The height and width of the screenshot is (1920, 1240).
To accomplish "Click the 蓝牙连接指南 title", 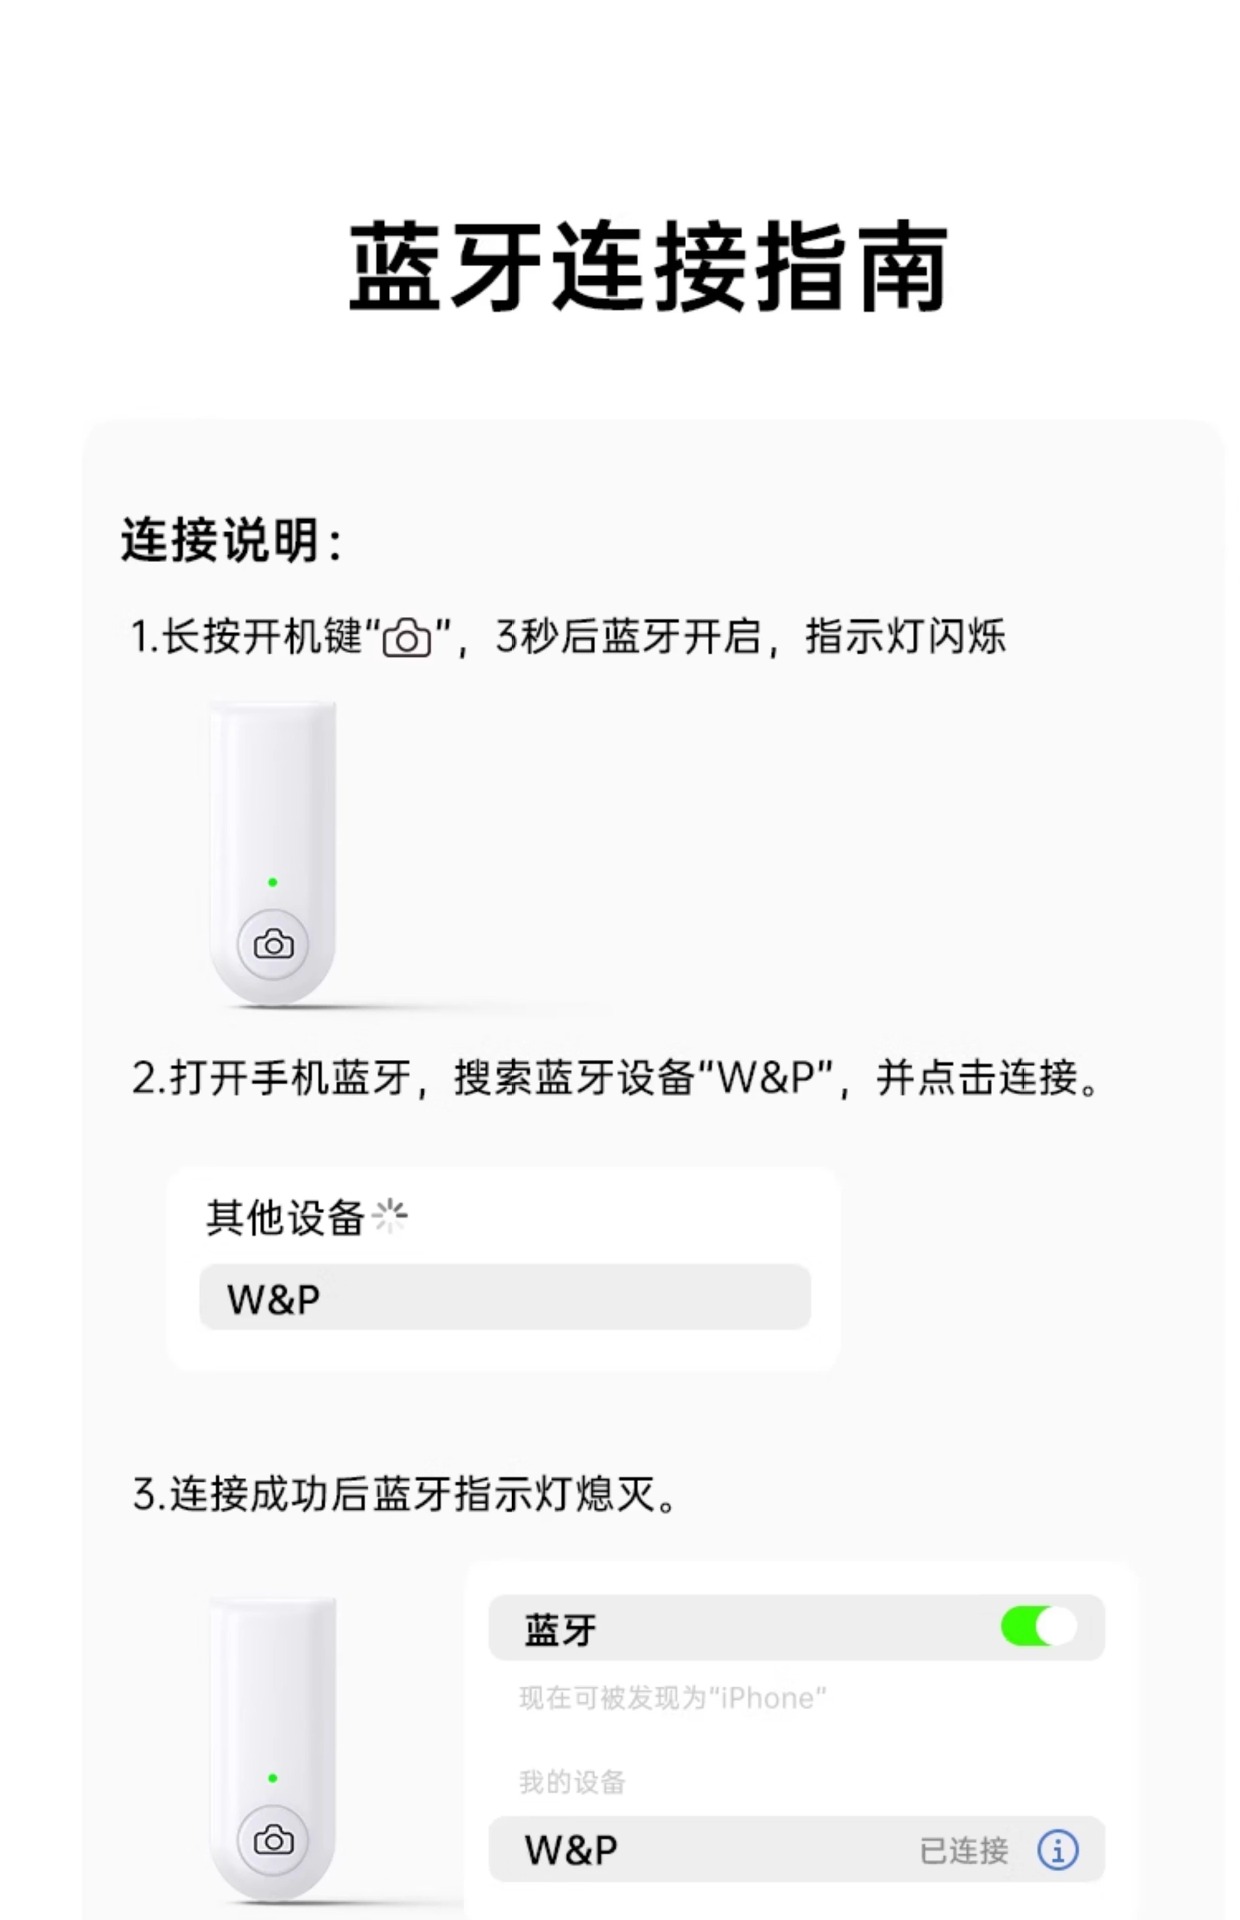I will pos(648,266).
